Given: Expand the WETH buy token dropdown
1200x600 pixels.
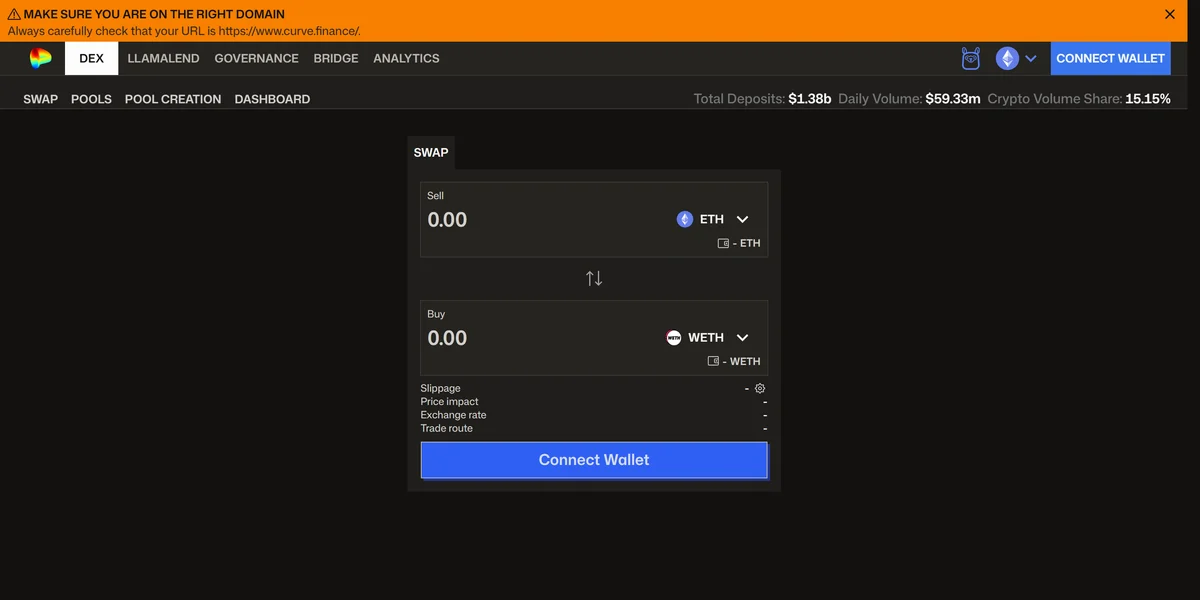Looking at the screenshot, I should pos(742,338).
